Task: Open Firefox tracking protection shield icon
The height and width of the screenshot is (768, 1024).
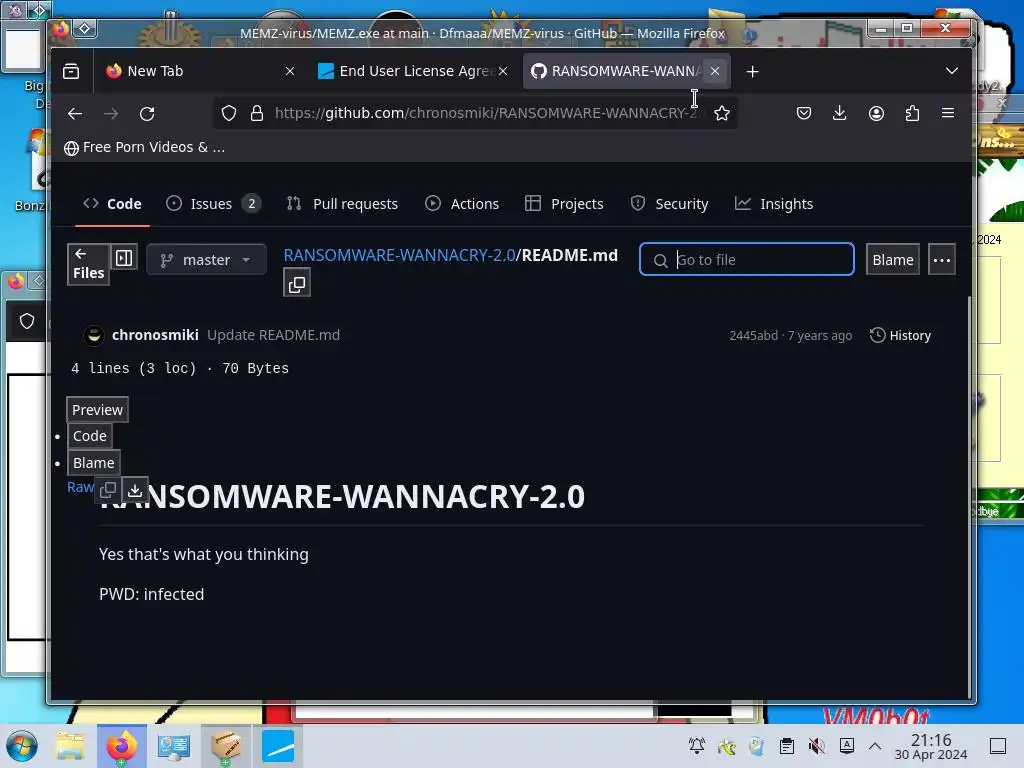Action: tap(229, 113)
